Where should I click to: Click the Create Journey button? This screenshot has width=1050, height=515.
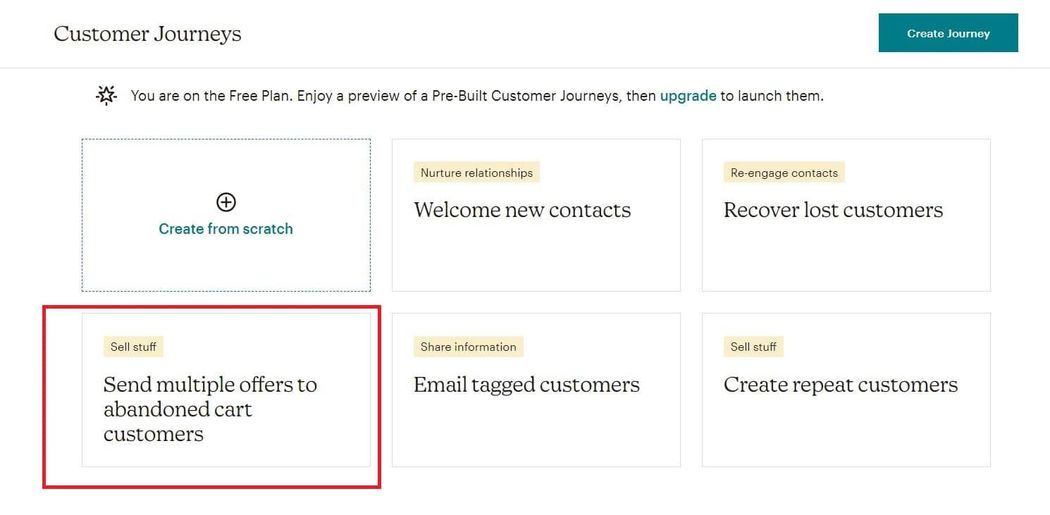point(947,33)
